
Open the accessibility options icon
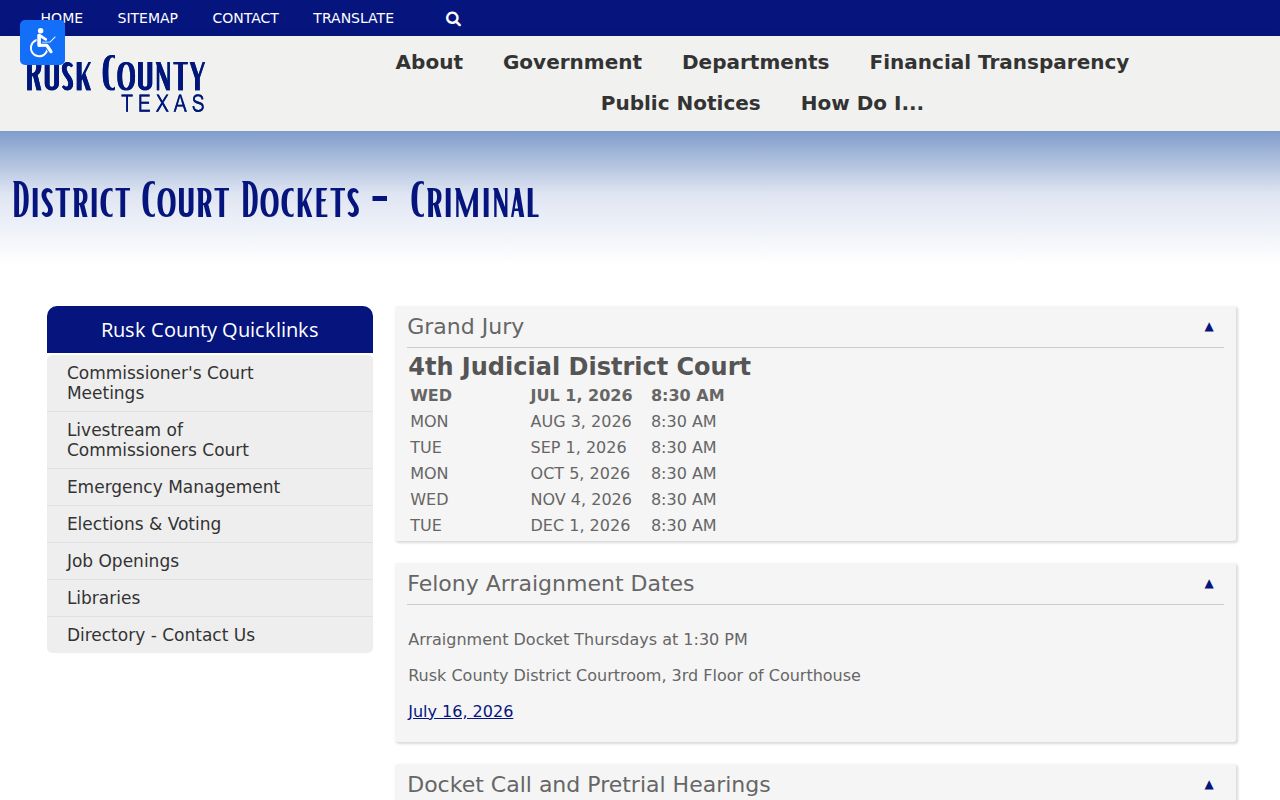coord(42,42)
